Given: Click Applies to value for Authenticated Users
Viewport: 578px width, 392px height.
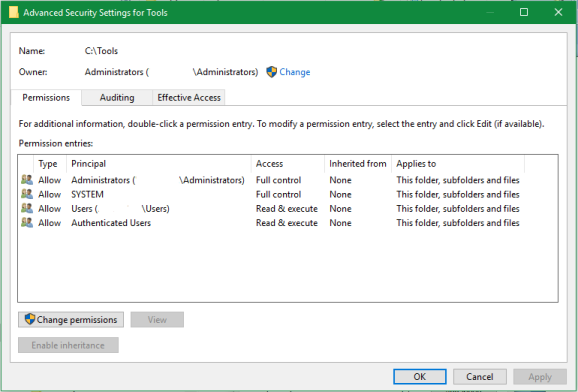Looking at the screenshot, I should click(458, 223).
